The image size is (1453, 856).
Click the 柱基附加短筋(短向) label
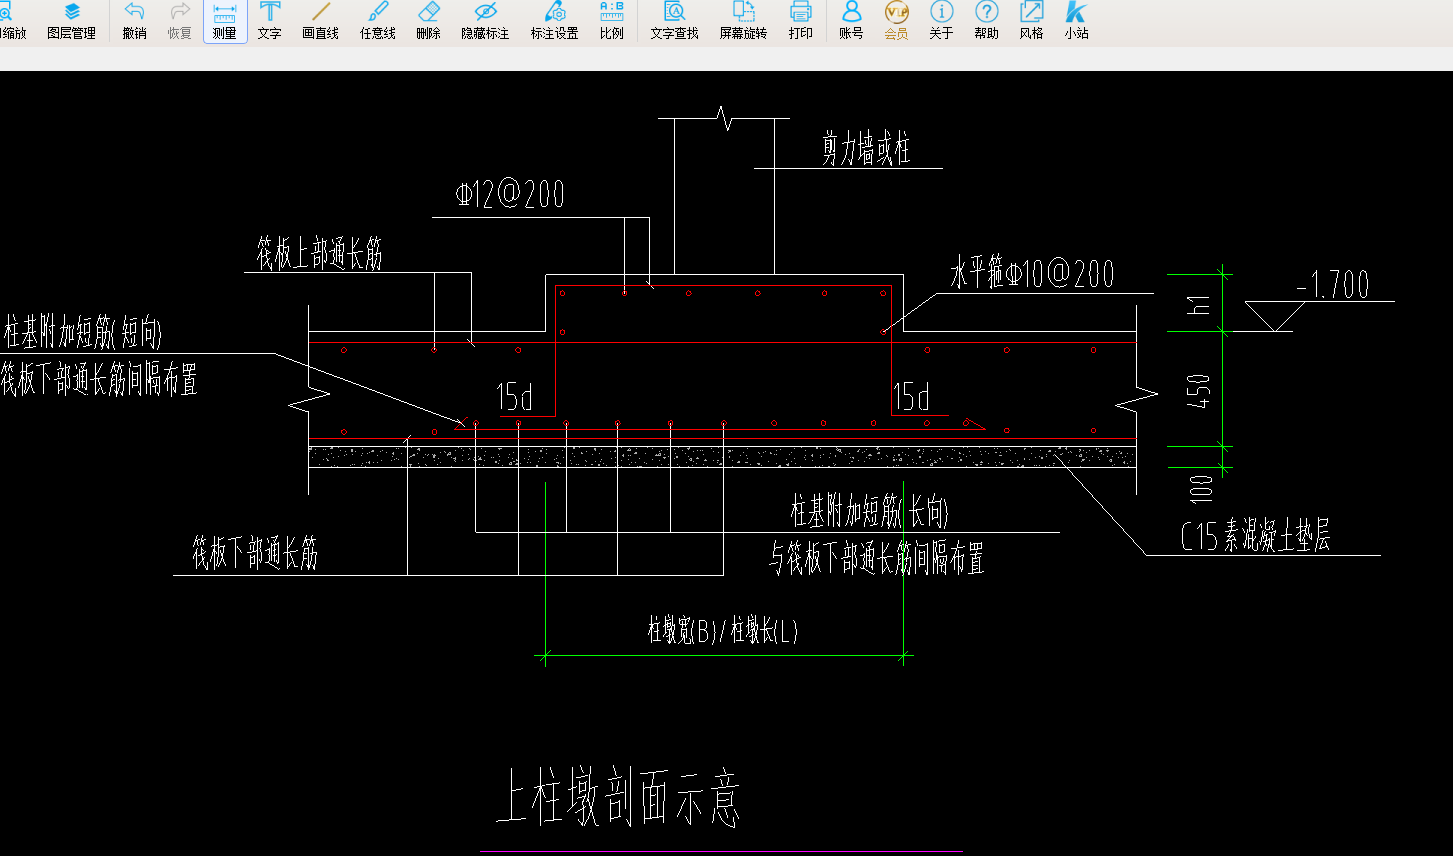tap(83, 332)
